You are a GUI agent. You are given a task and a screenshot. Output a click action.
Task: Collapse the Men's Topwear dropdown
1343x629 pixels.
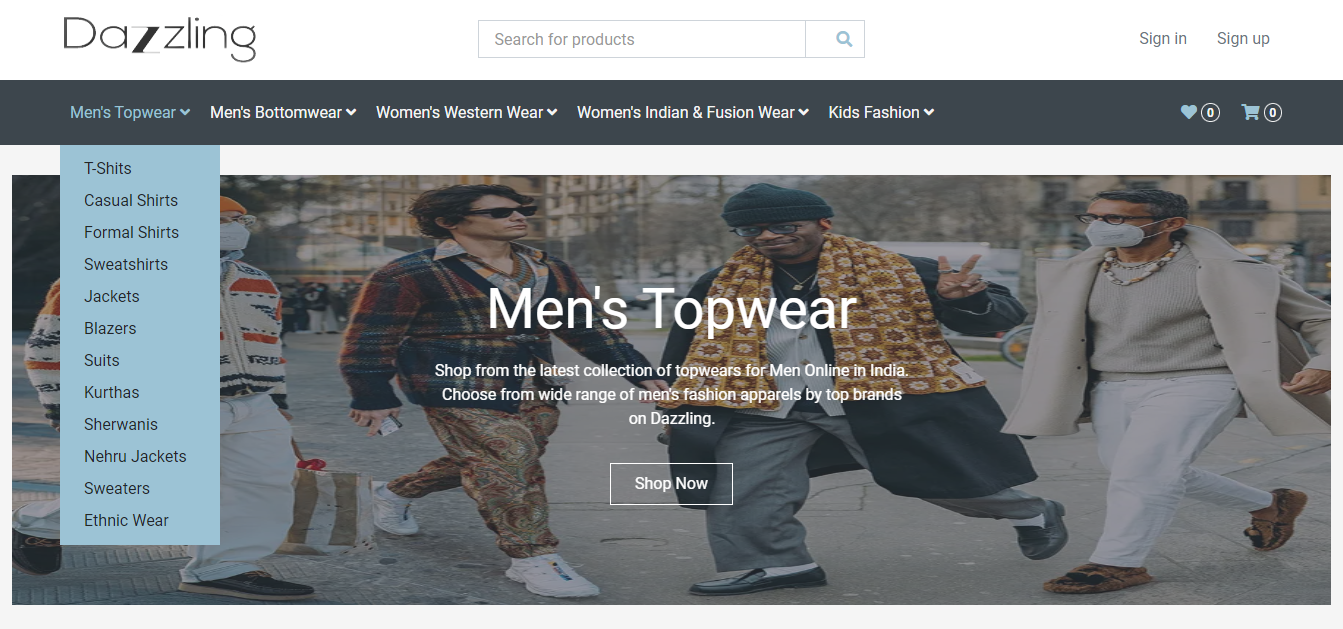coord(130,112)
